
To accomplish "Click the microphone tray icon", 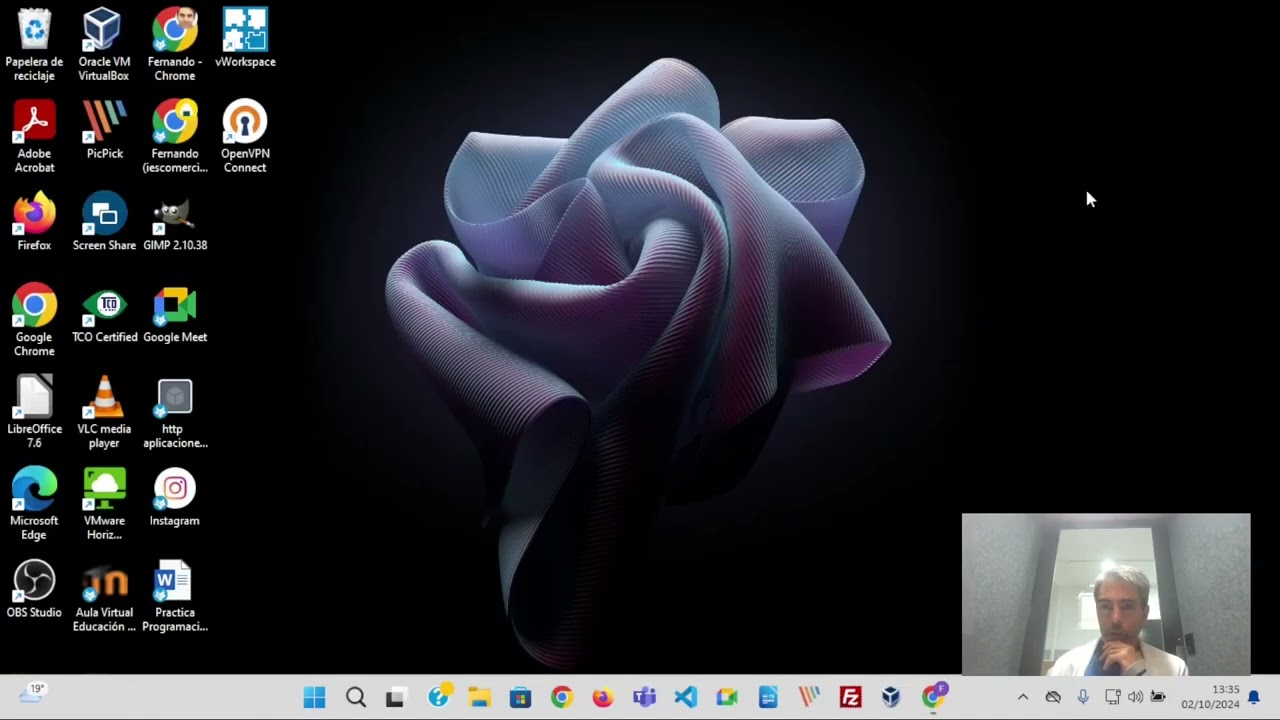I will click(x=1083, y=697).
